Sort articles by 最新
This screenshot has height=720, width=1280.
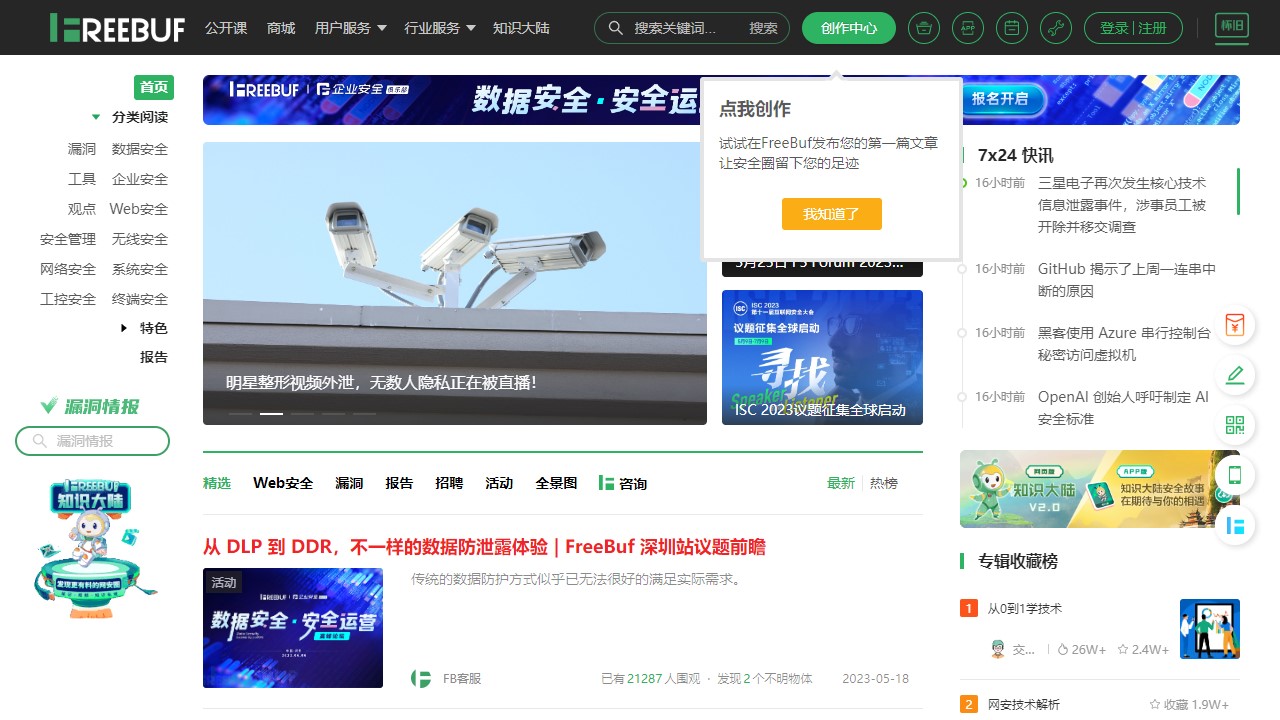(x=841, y=483)
